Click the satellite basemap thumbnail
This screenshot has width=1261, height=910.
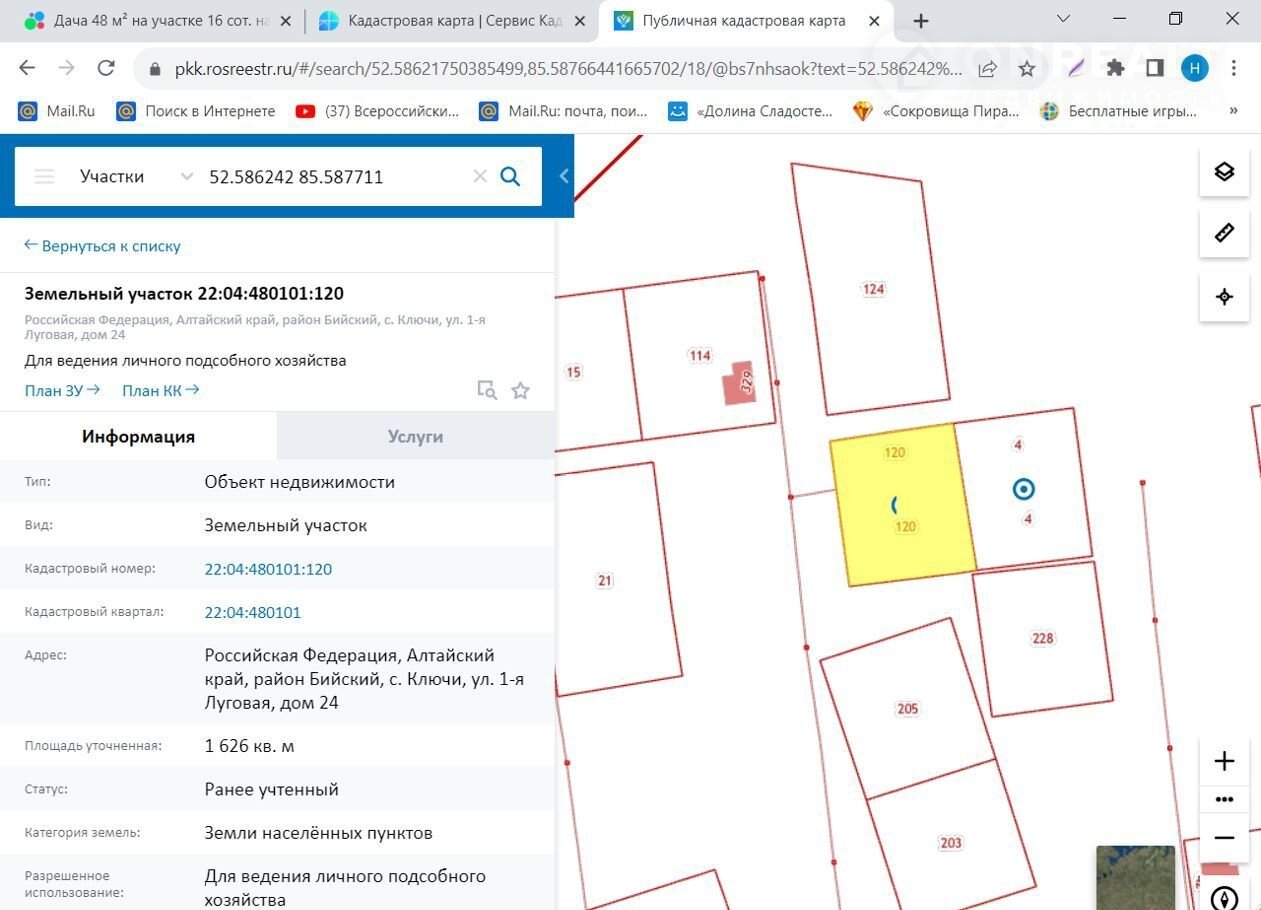[x=1135, y=877]
